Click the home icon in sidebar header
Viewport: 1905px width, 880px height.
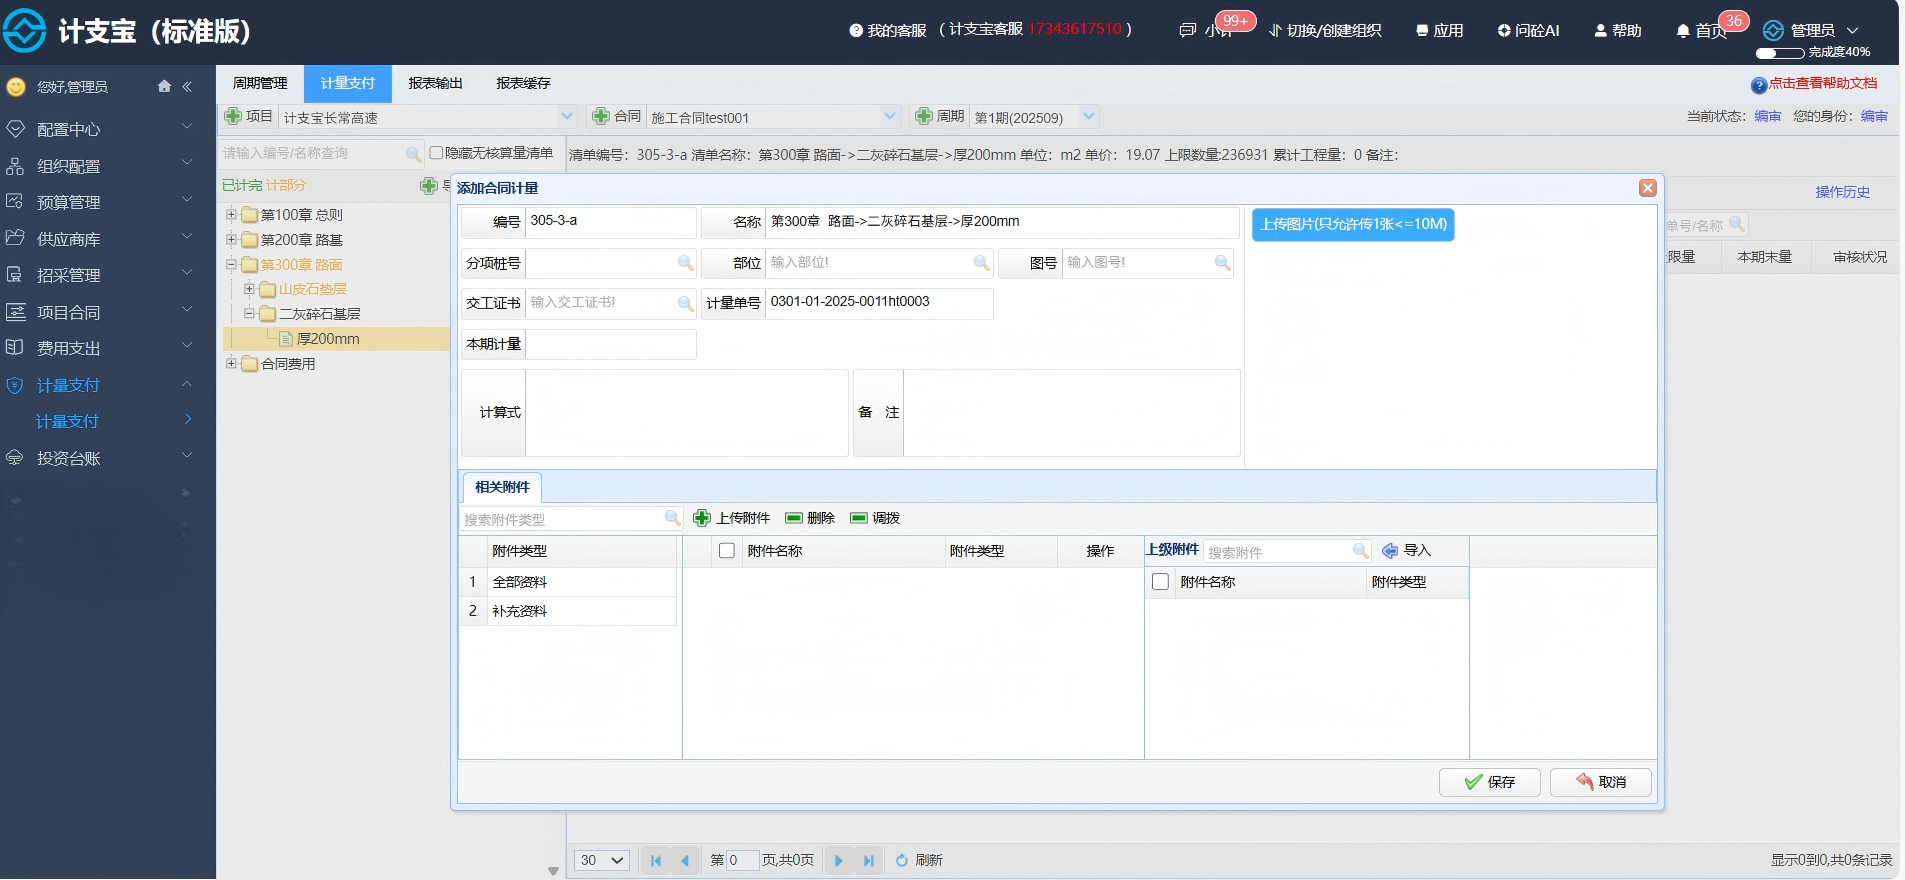click(x=164, y=86)
